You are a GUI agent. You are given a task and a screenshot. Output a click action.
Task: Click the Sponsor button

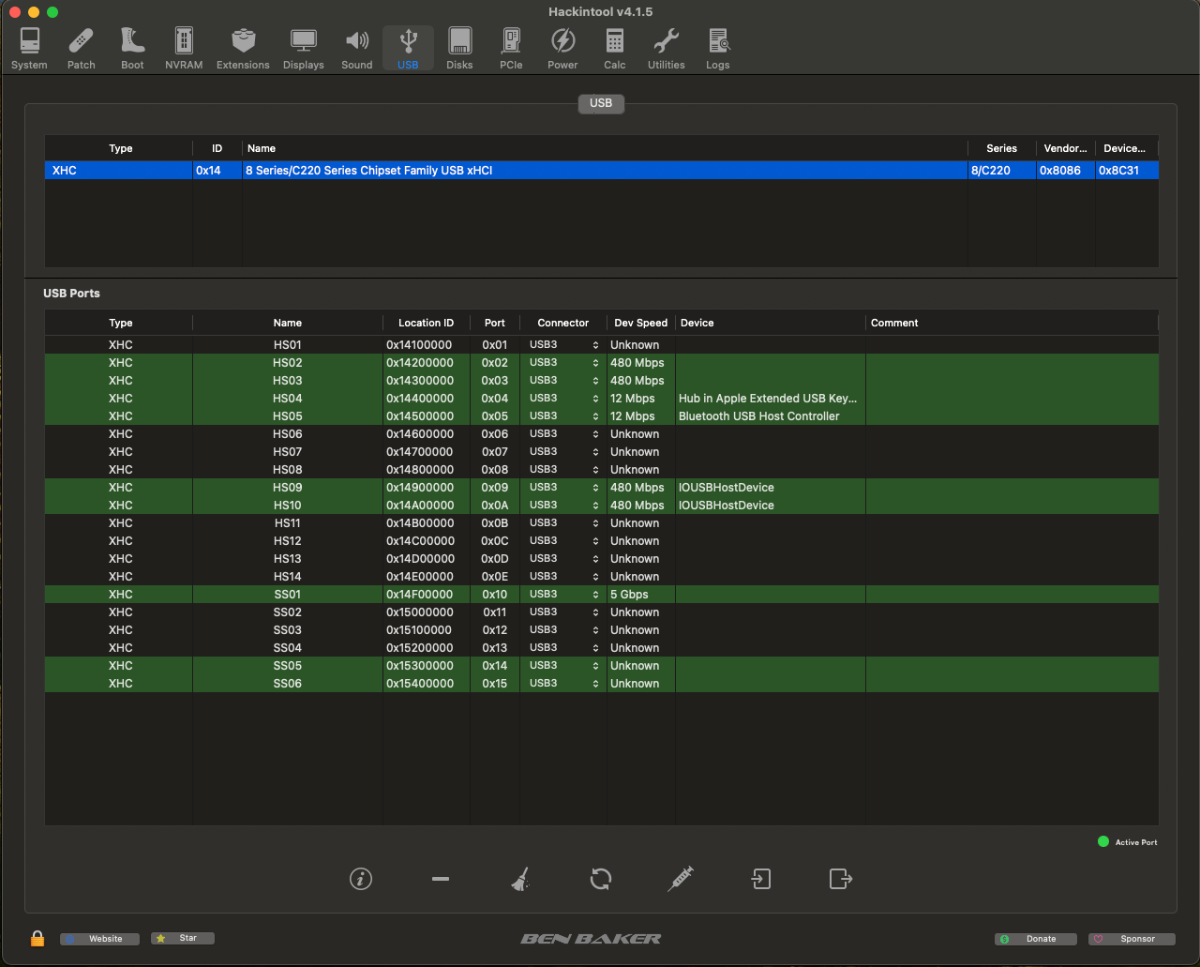(1131, 939)
